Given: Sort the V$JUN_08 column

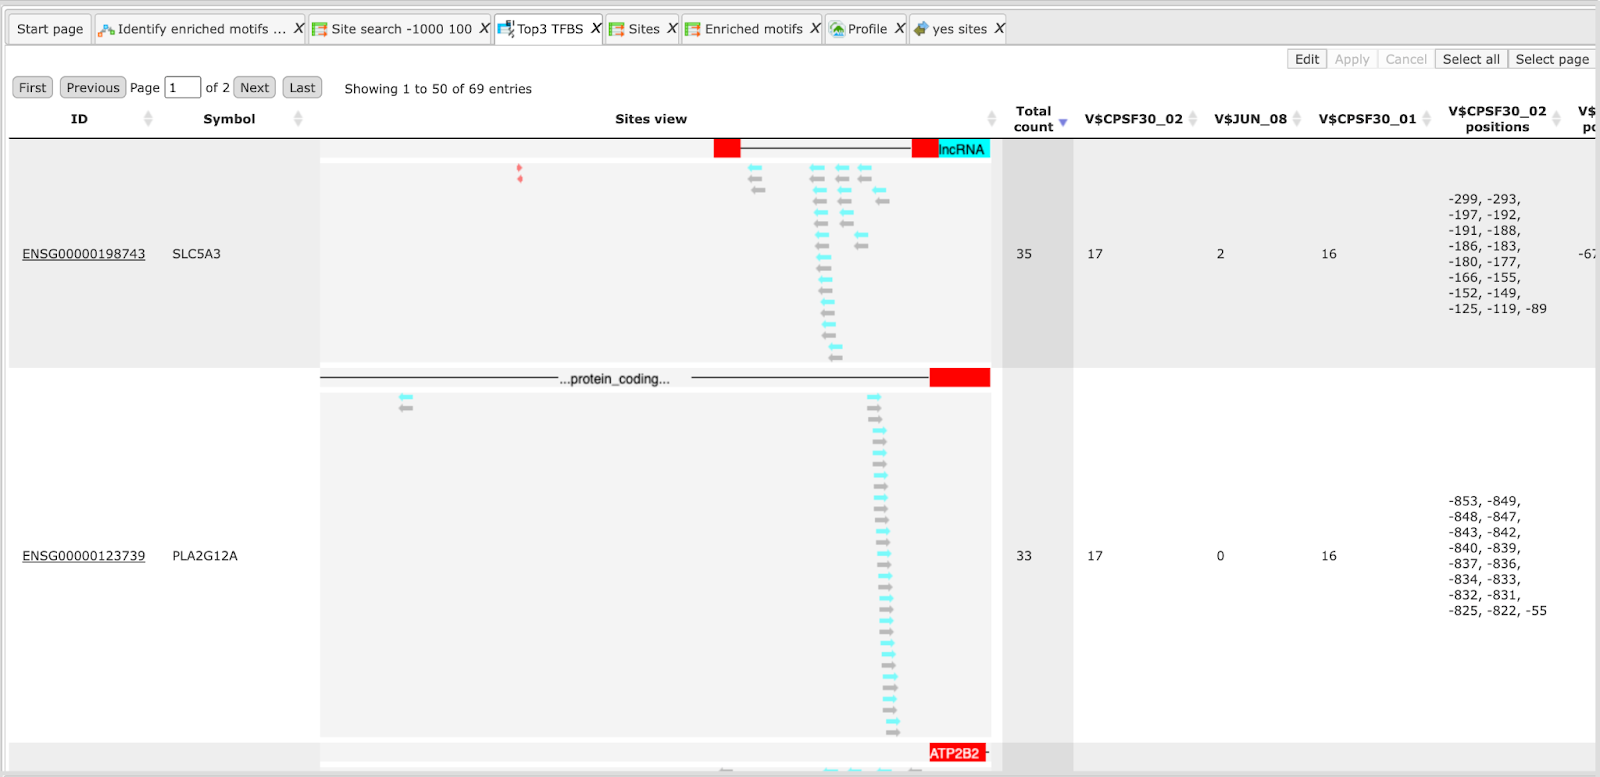Looking at the screenshot, I should (1297, 119).
